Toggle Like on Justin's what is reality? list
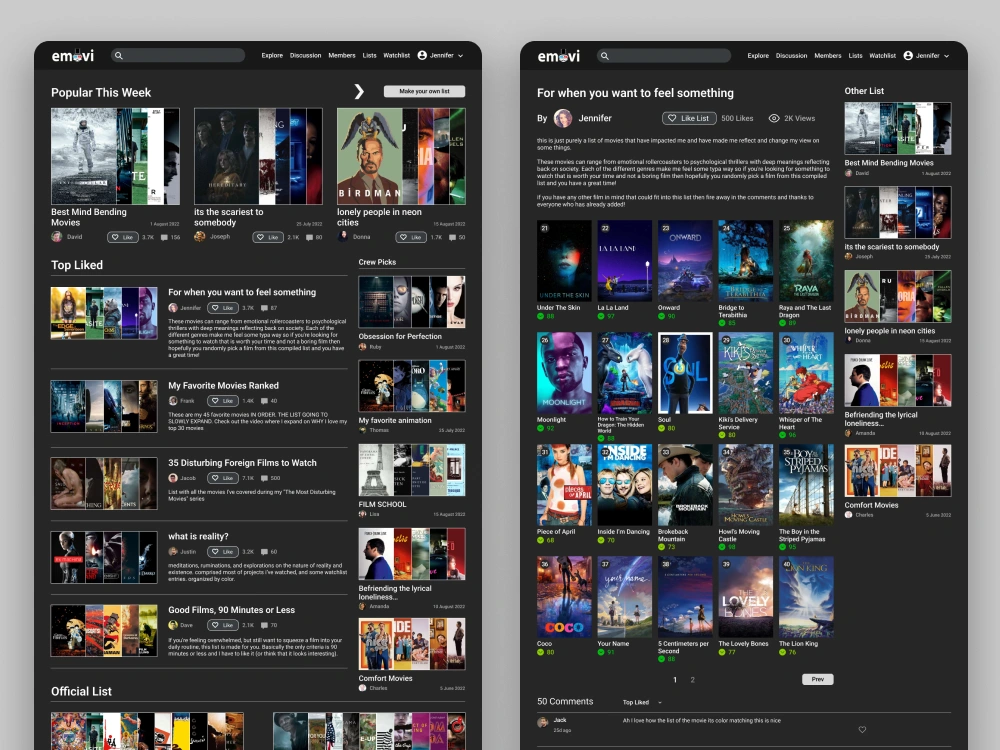 pyautogui.click(x=223, y=552)
